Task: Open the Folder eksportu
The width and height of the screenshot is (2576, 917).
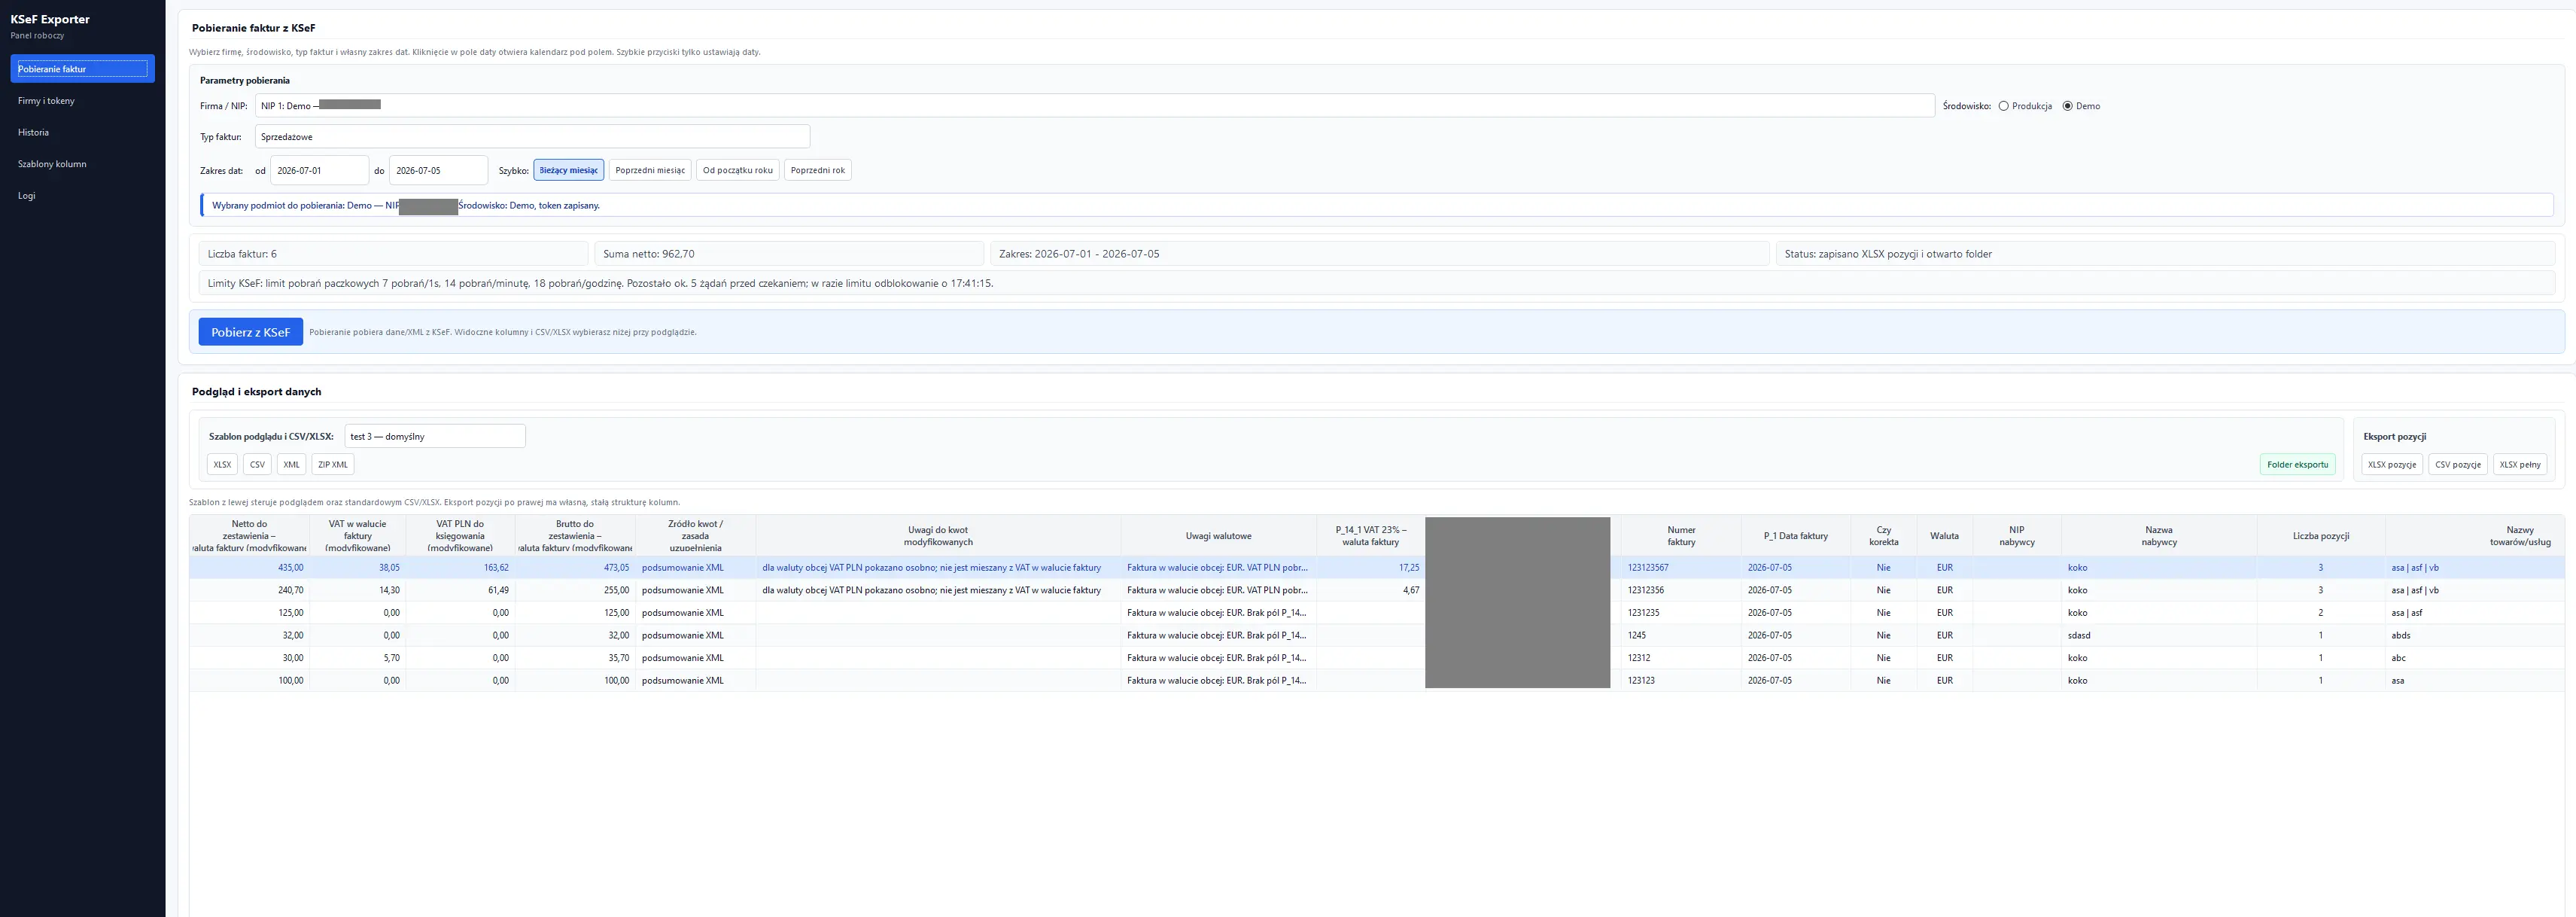Action: [2297, 465]
